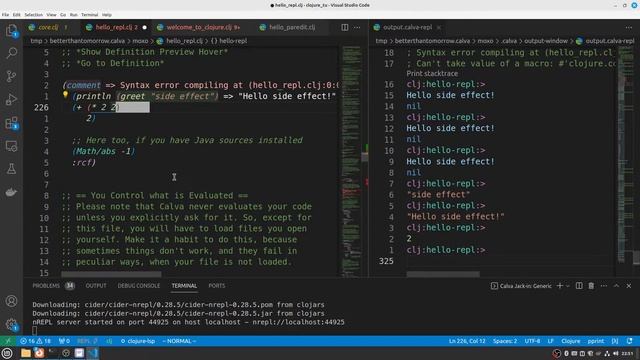
Task: Click output-window breadcrumb in right editor
Action: (546, 41)
